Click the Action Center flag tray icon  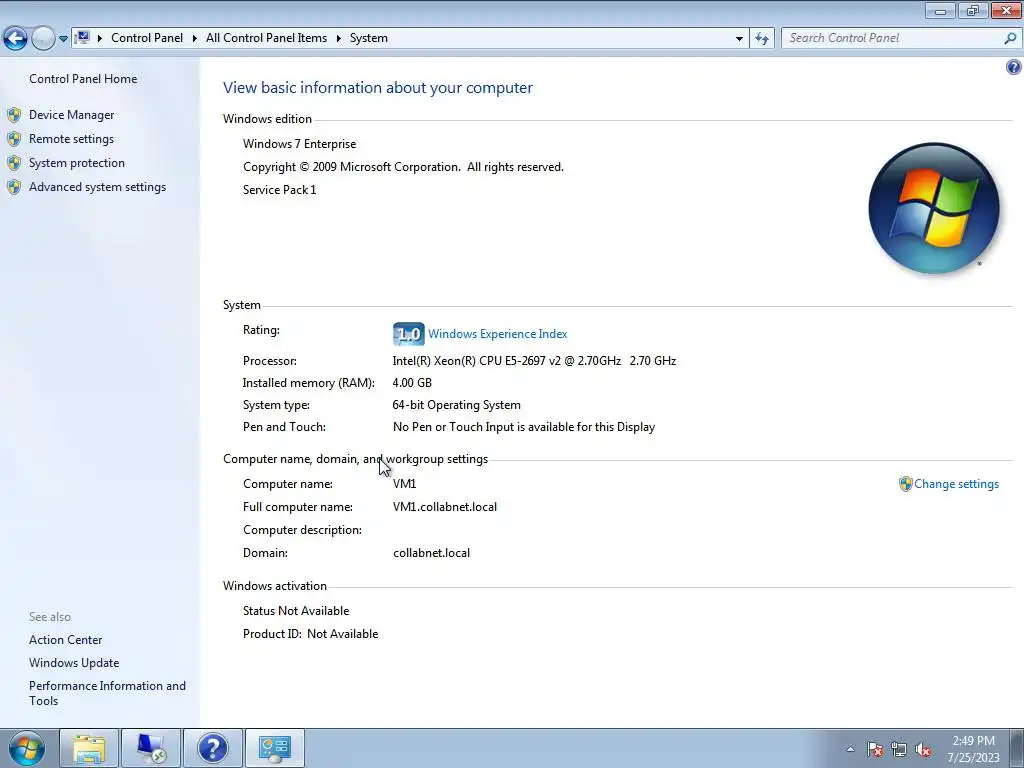pos(875,749)
